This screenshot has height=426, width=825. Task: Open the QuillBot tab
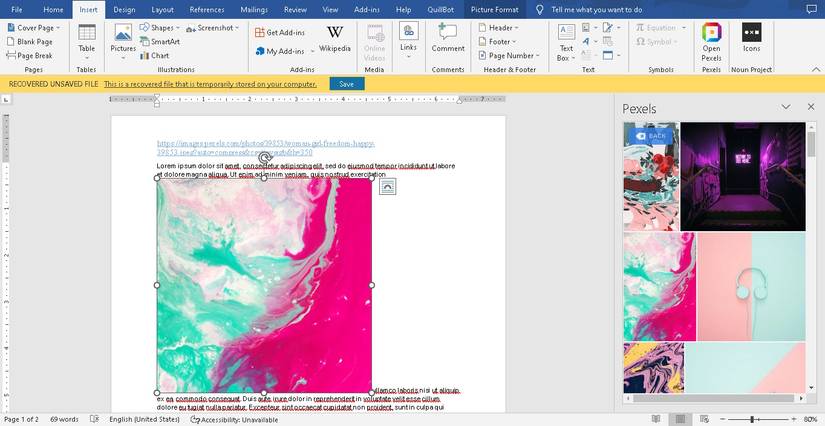pyautogui.click(x=441, y=9)
